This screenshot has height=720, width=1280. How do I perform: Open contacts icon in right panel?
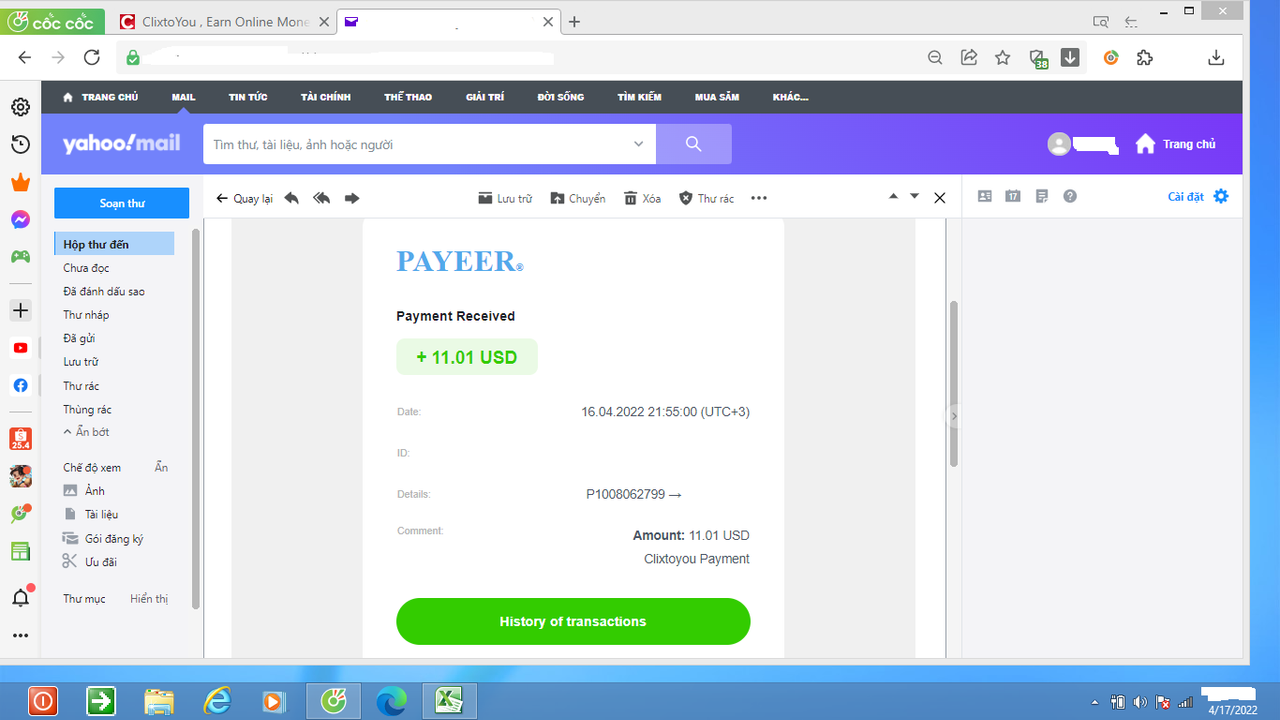click(985, 196)
